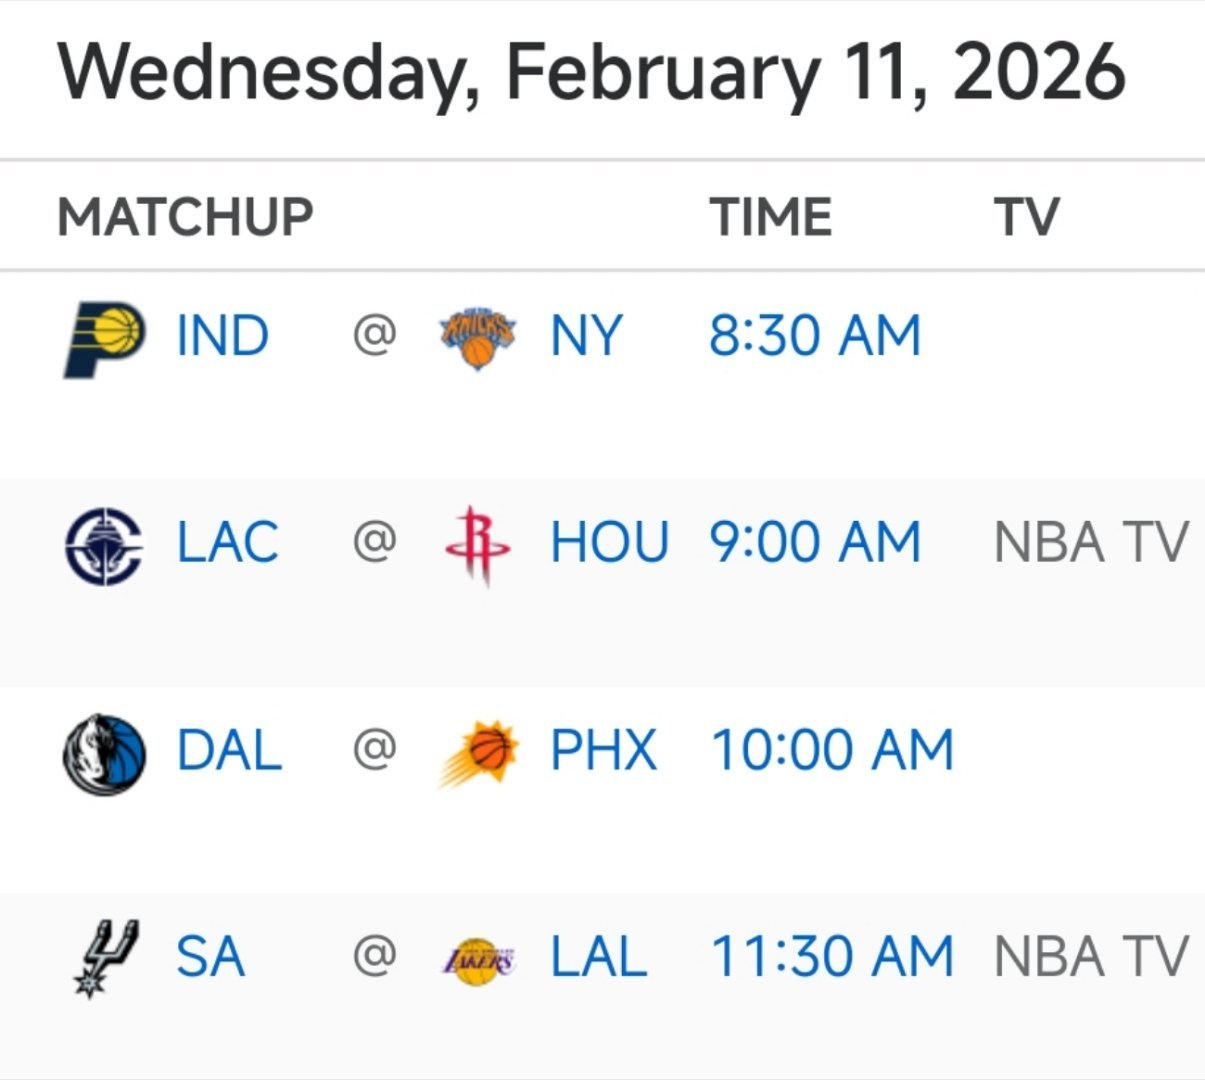Open the 8:30 AM game link
Image resolution: width=1205 pixels, height=1080 pixels.
(x=815, y=337)
